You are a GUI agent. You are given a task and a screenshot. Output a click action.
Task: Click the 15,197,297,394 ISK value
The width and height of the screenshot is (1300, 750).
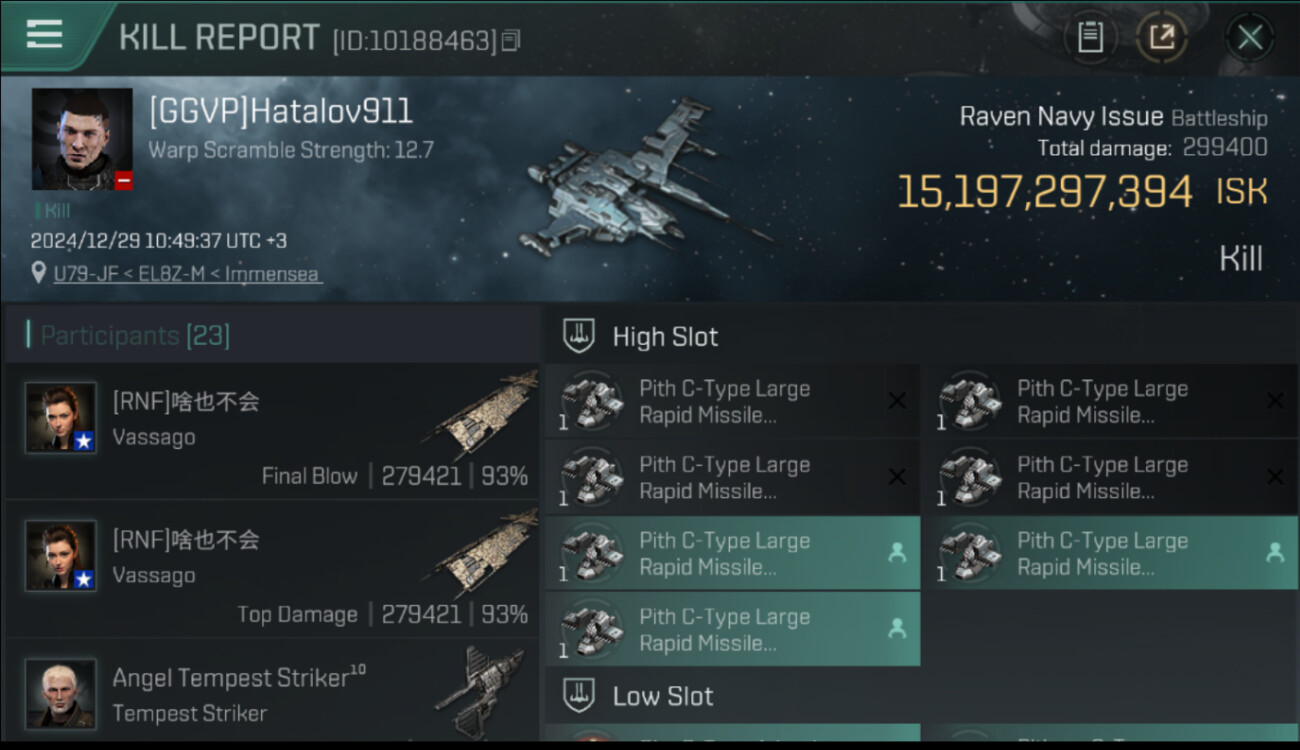pyautogui.click(x=1082, y=191)
